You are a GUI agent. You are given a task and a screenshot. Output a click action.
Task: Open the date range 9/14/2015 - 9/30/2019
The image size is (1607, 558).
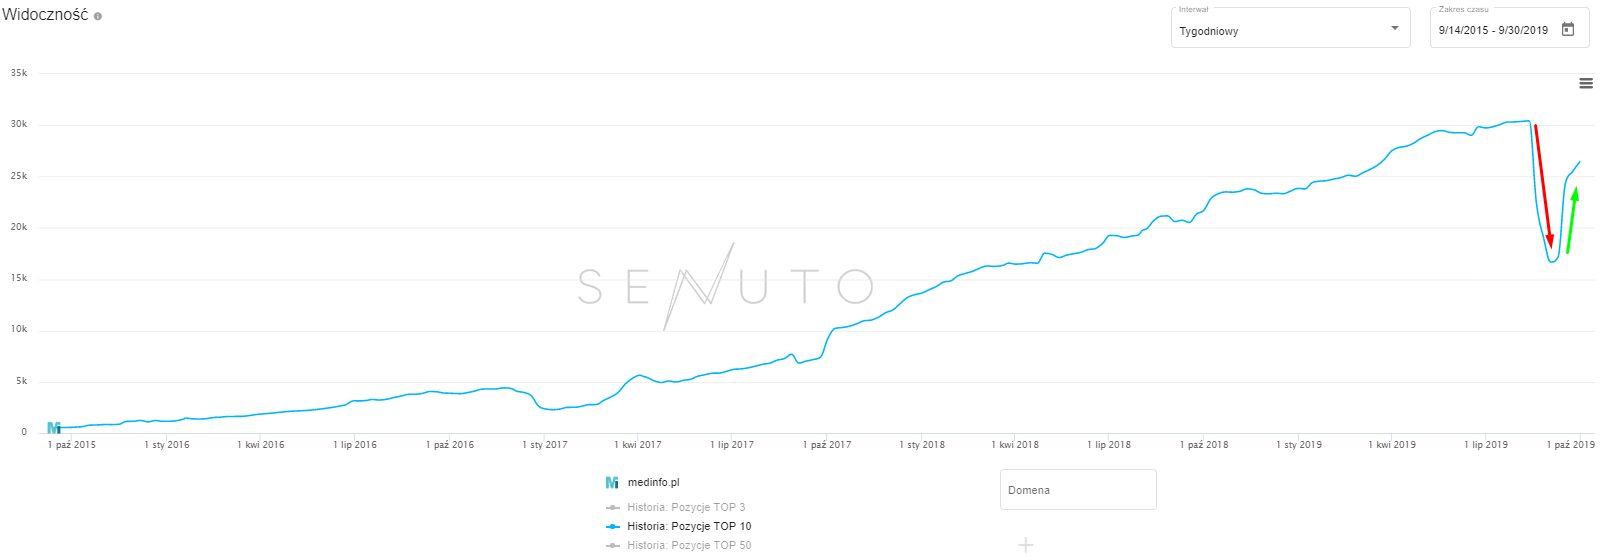(x=1493, y=31)
